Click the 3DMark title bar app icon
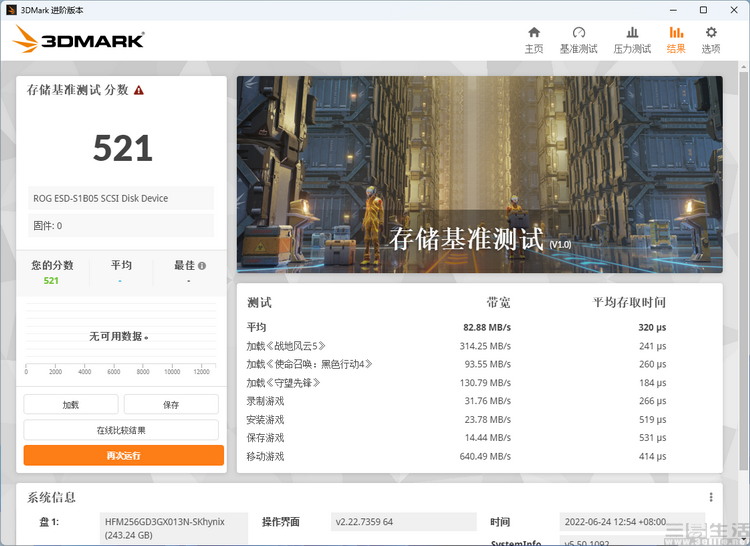The image size is (750, 546). pyautogui.click(x=11, y=10)
